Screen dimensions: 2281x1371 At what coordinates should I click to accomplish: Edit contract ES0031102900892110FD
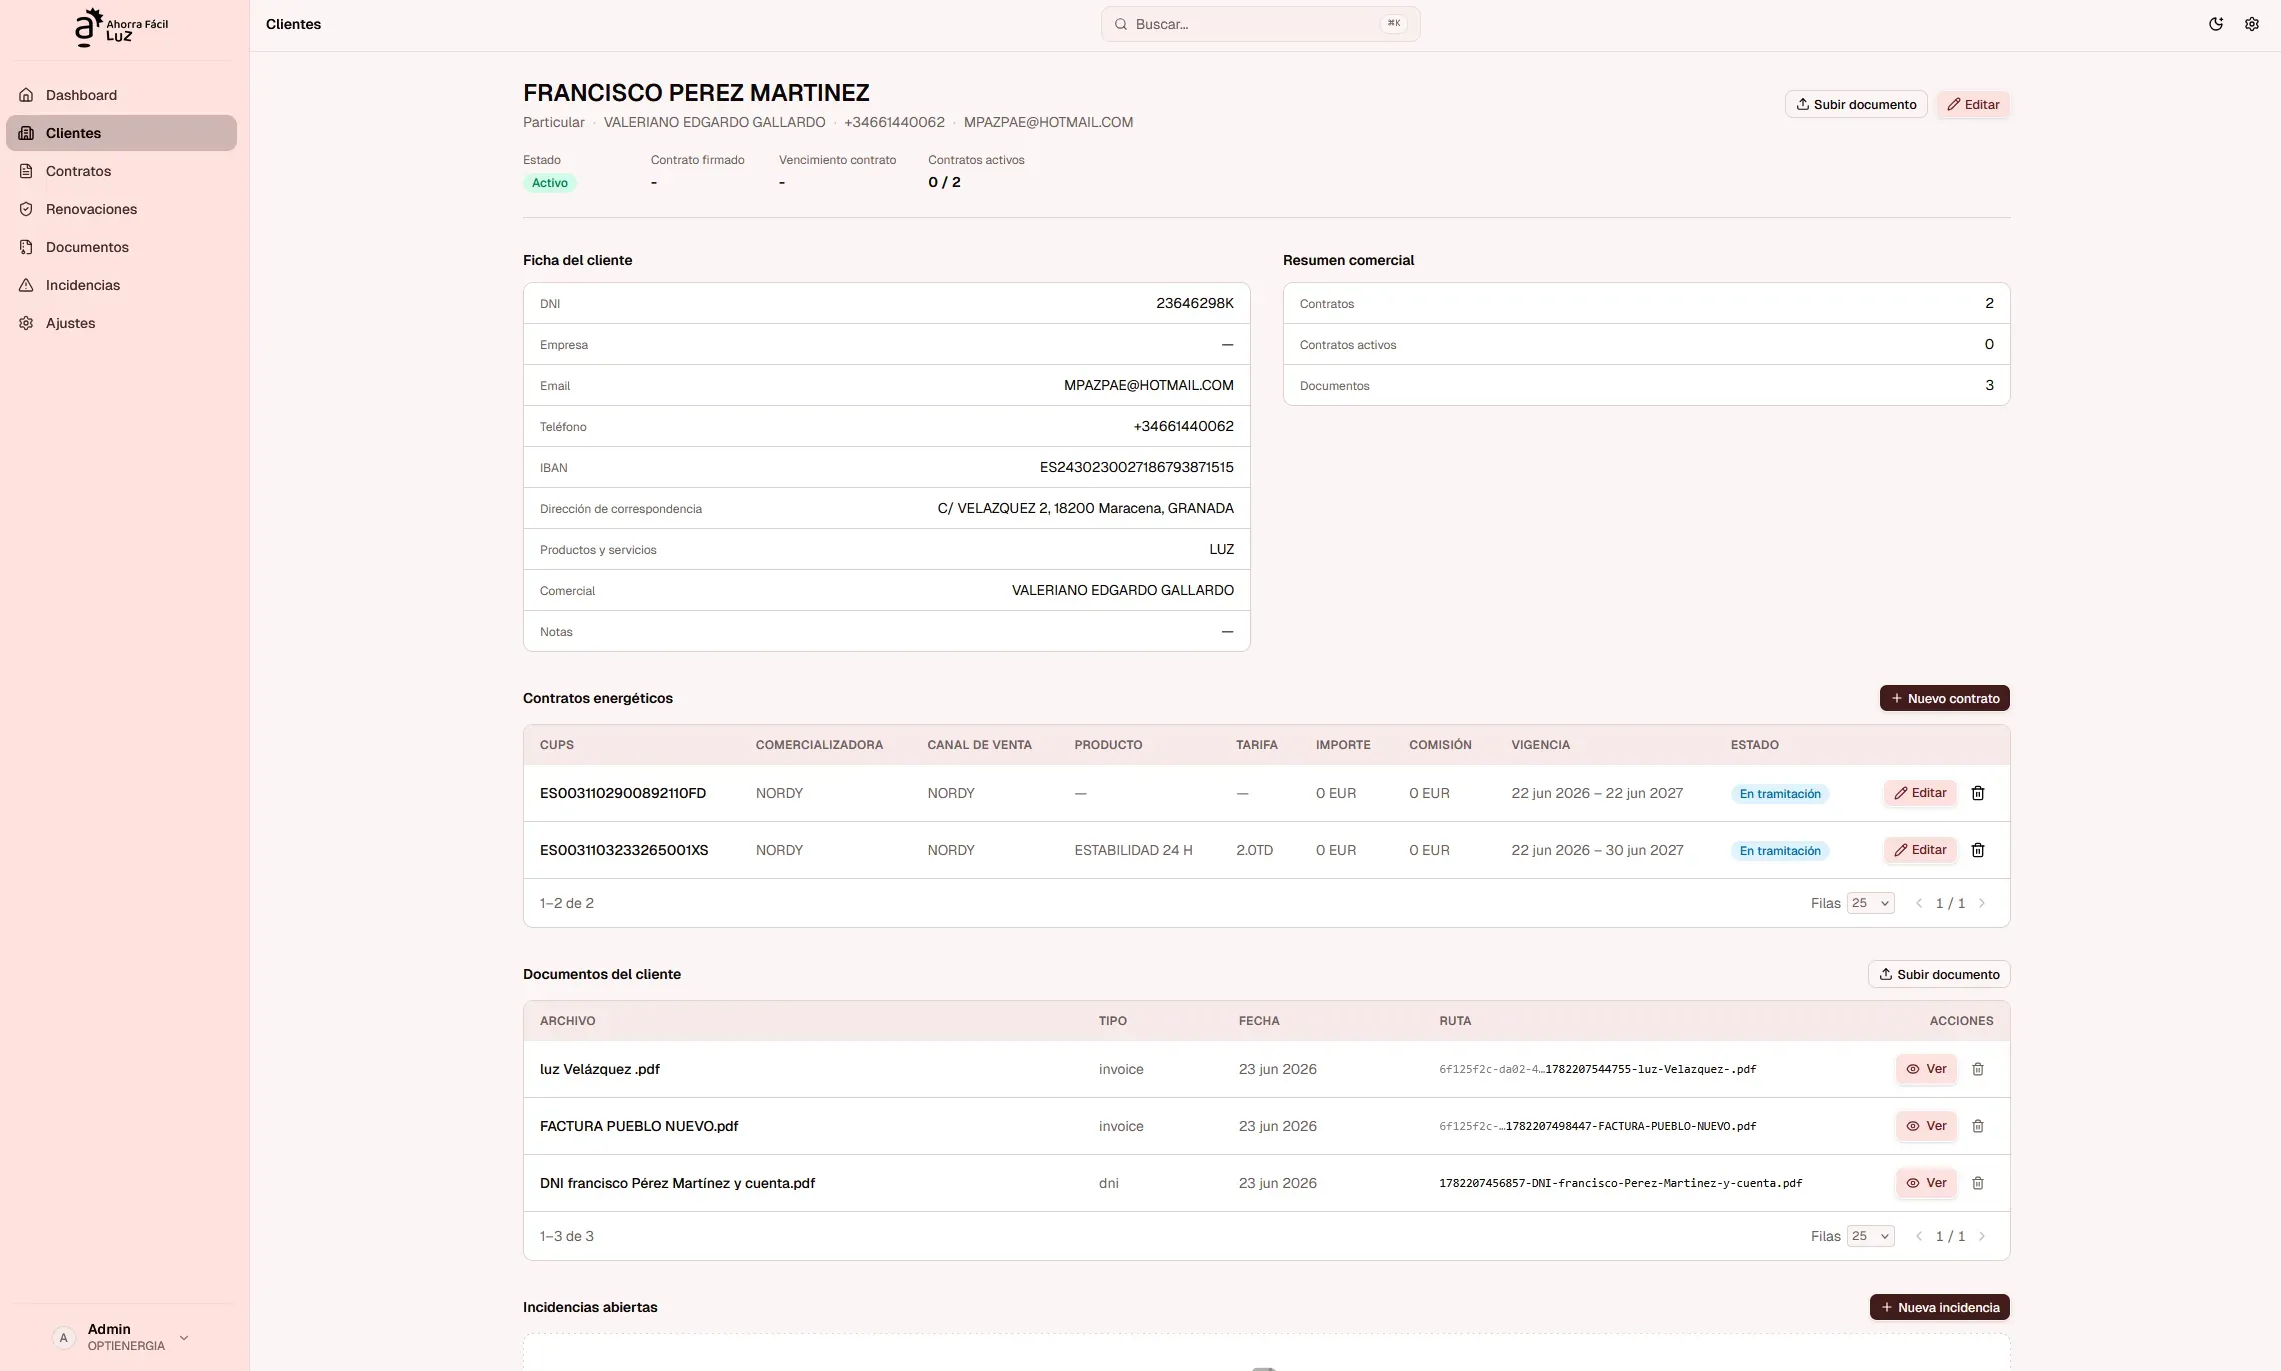(x=1920, y=793)
